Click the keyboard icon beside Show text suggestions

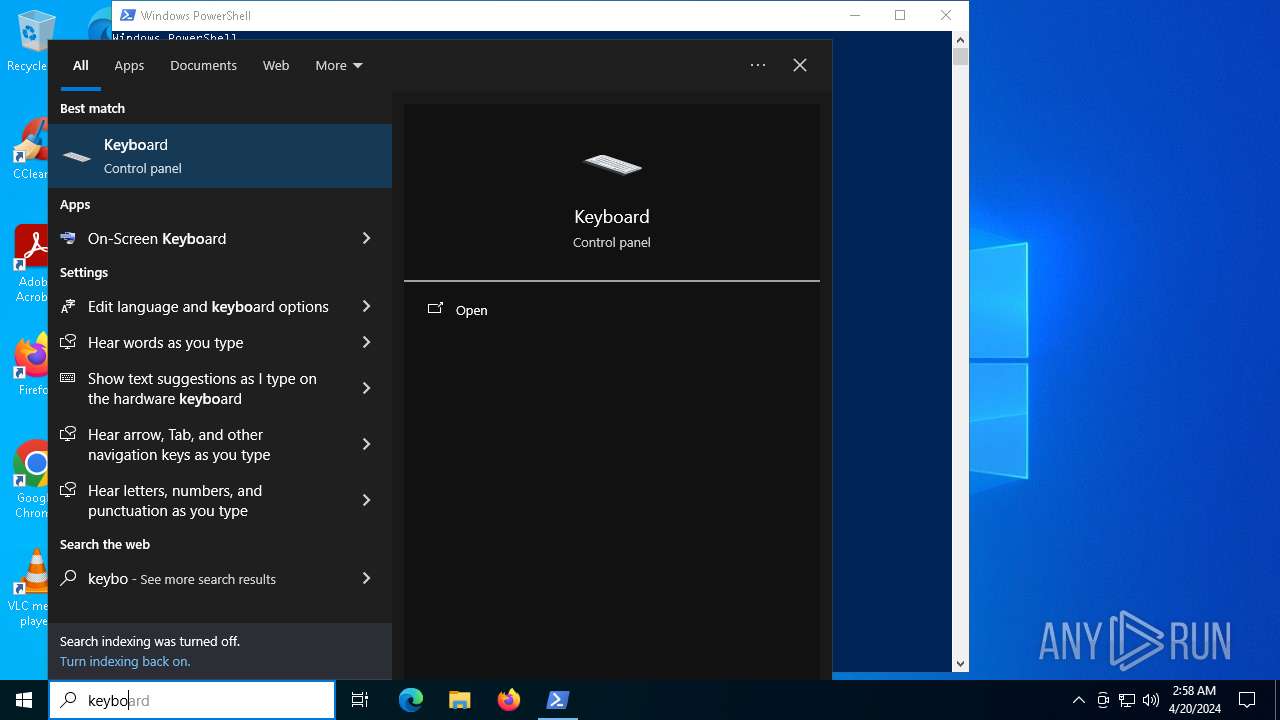[68, 378]
